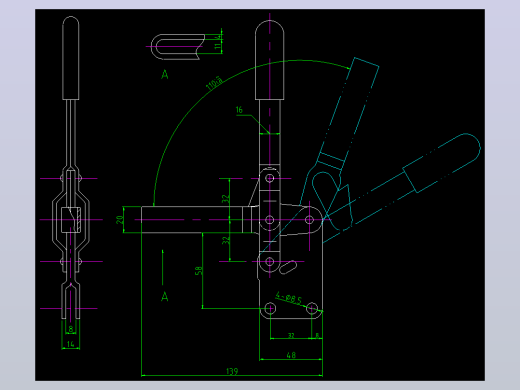
Task: Select the horizontal 32 hole spacing dimension
Action: point(291,335)
